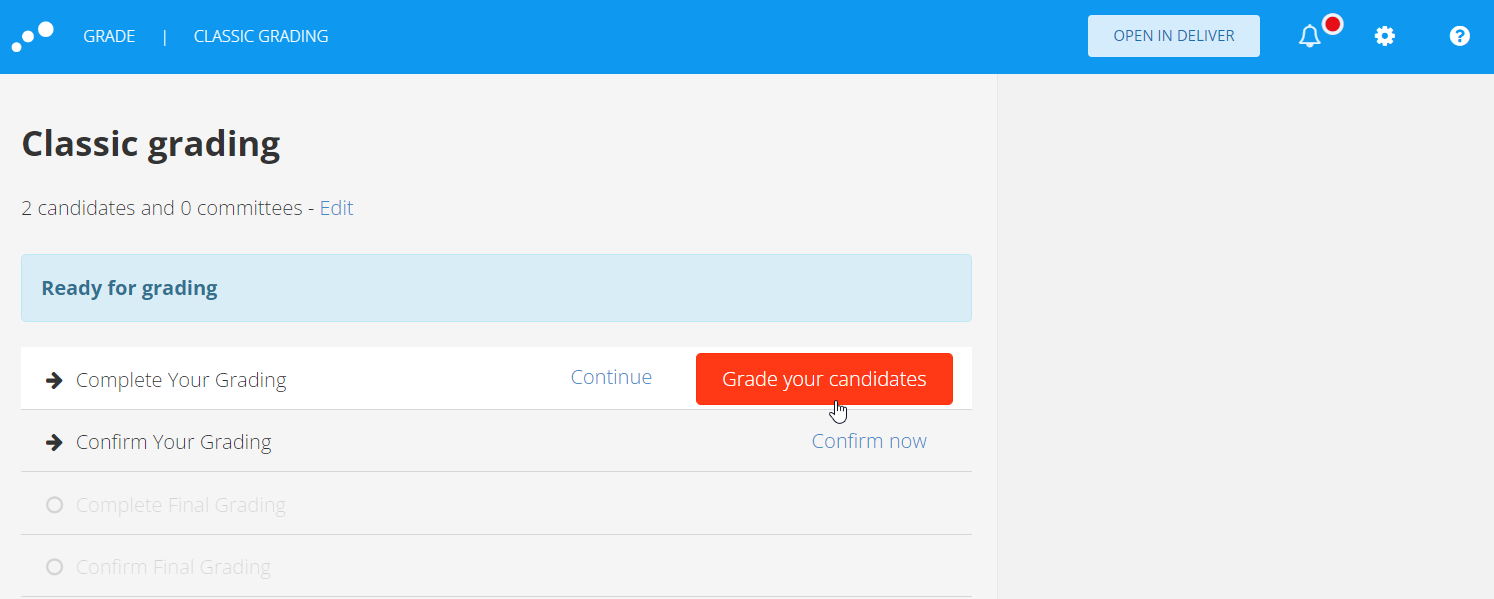
Task: Select the Complete Final Grading circle
Action: pos(55,505)
